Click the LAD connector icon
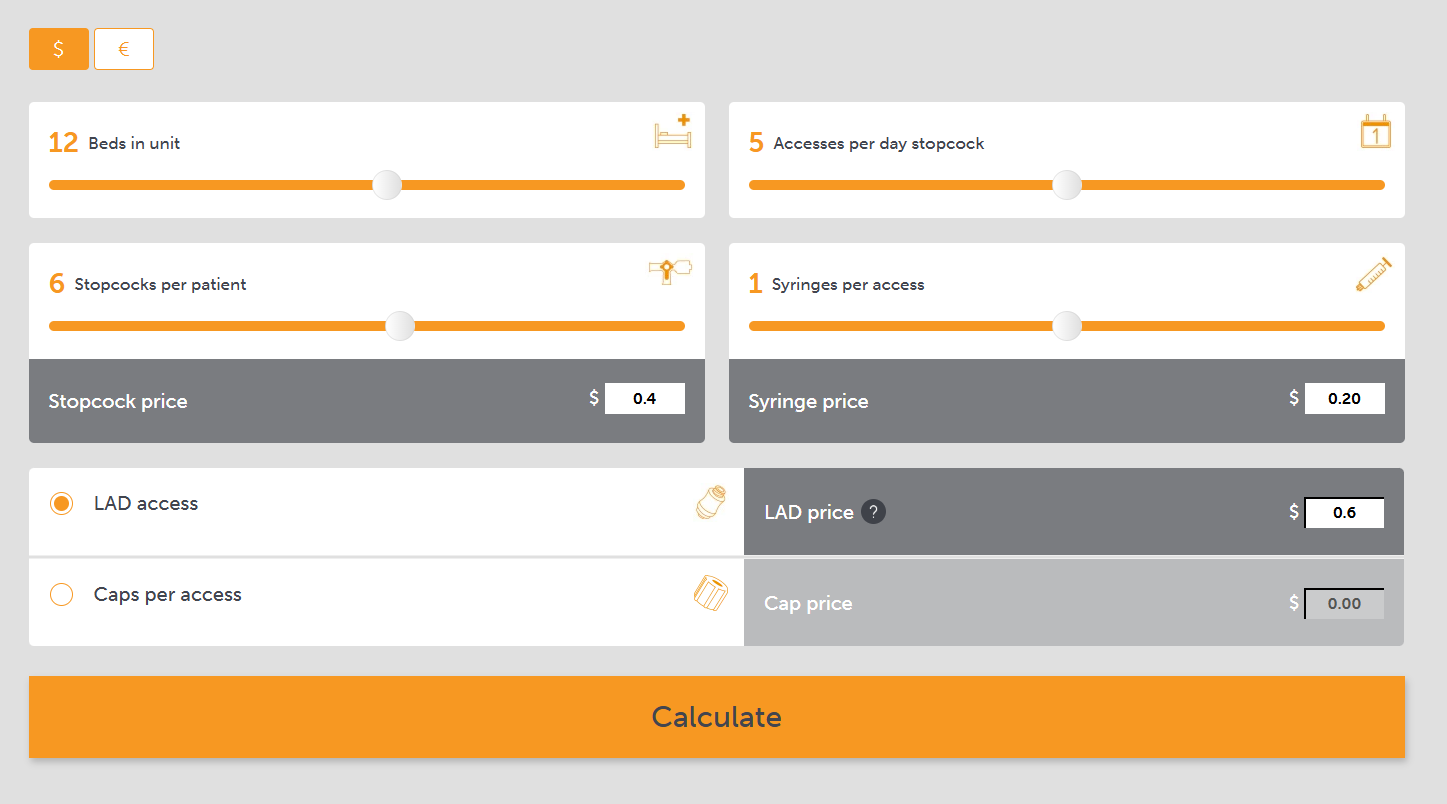This screenshot has width=1447, height=804. coord(710,502)
